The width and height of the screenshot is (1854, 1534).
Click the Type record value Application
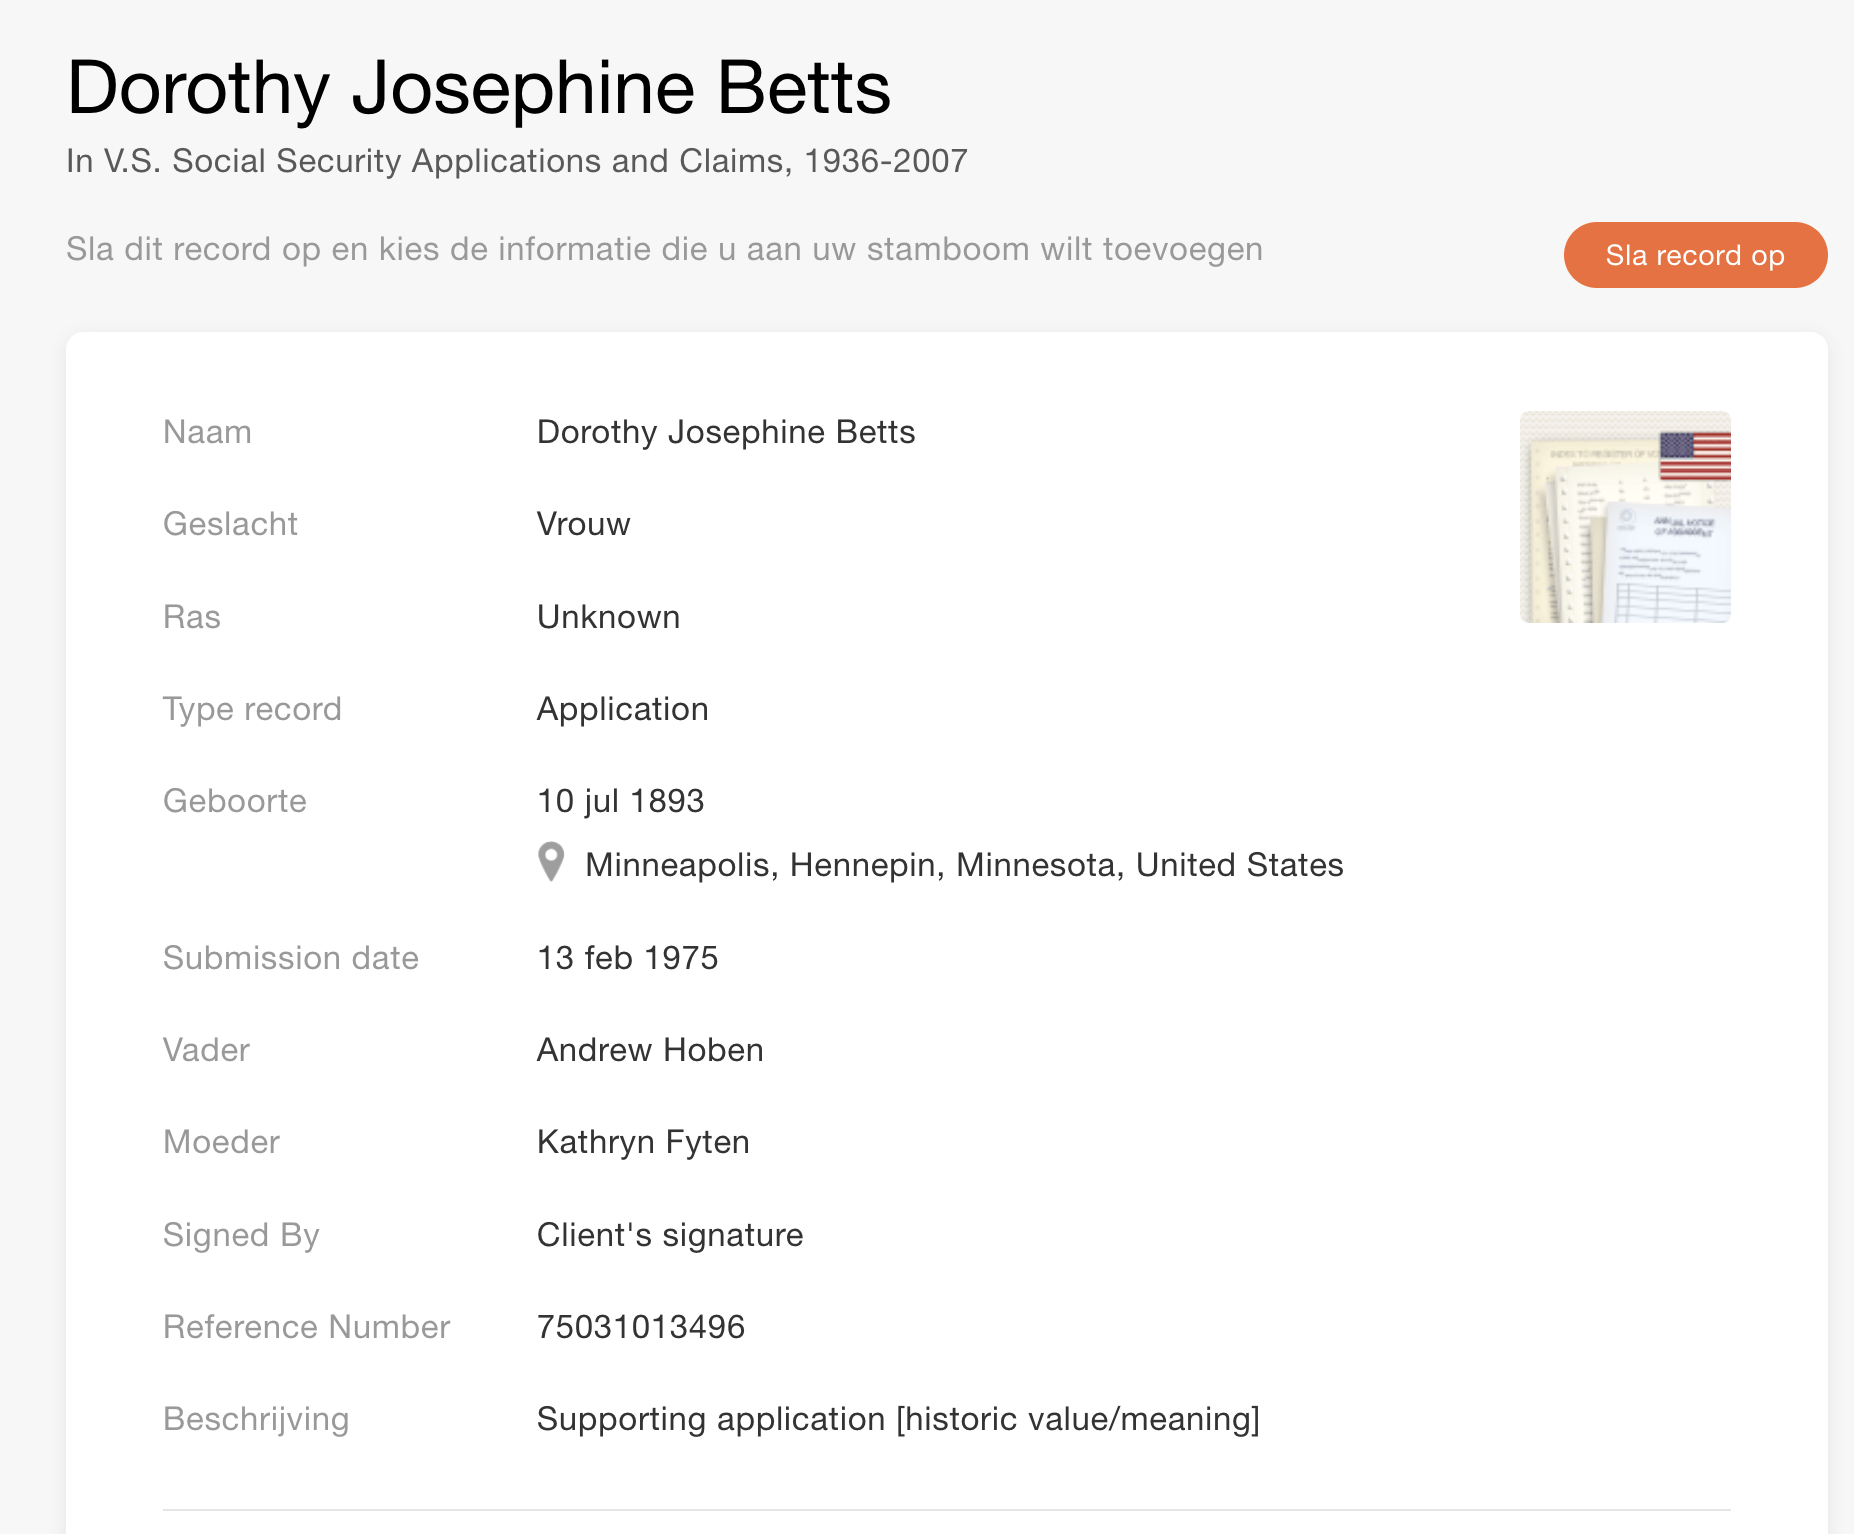622,709
